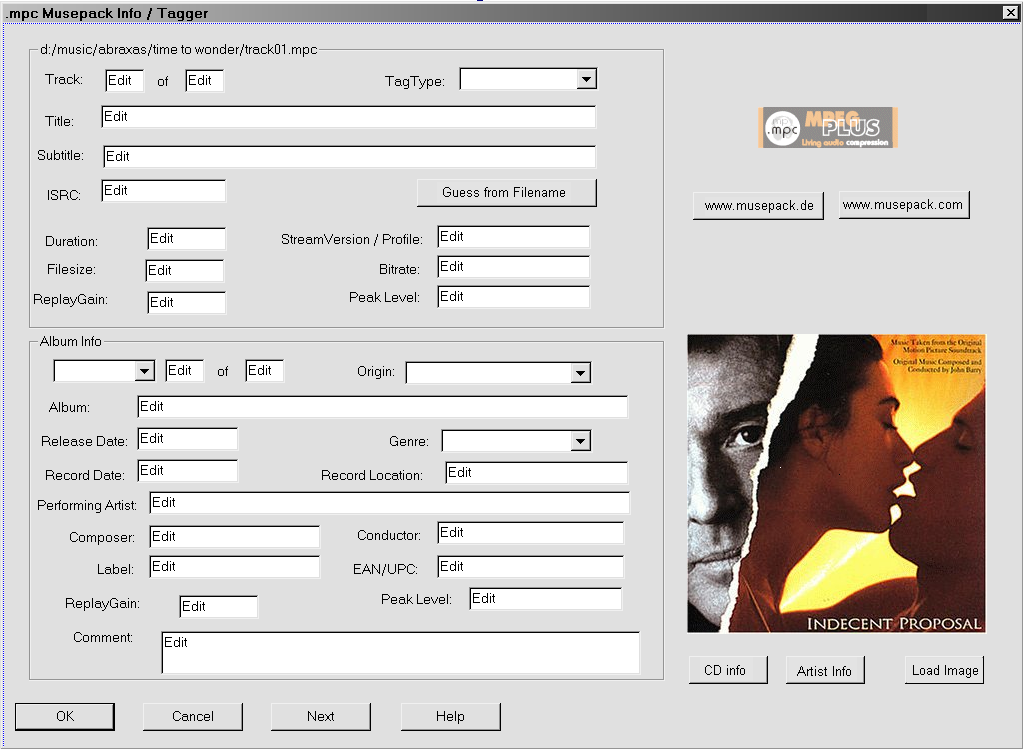This screenshot has width=1024, height=749.
Task: Open the www.musepack.de link button
Action: [x=758, y=206]
